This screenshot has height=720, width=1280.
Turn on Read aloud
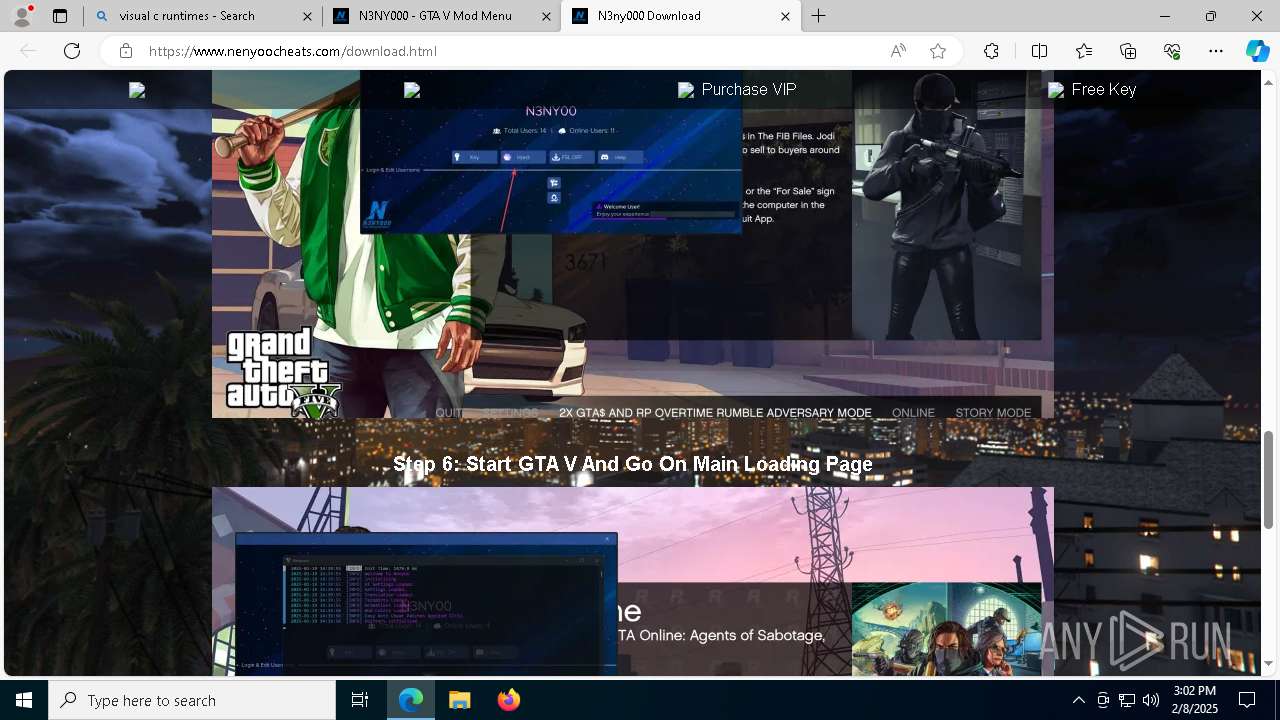898,51
